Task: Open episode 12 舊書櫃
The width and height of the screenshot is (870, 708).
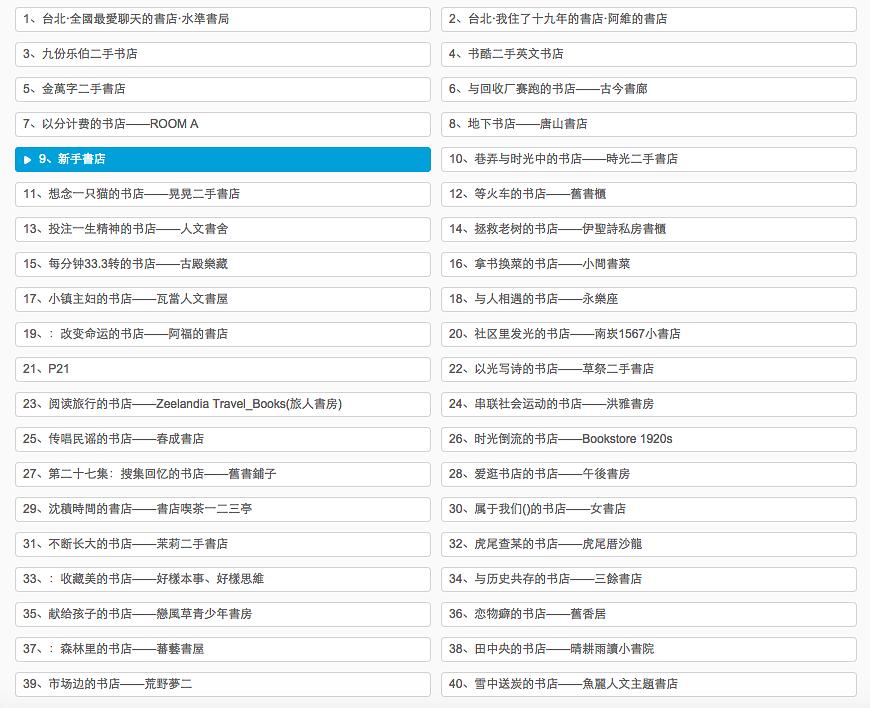Action: click(649, 194)
